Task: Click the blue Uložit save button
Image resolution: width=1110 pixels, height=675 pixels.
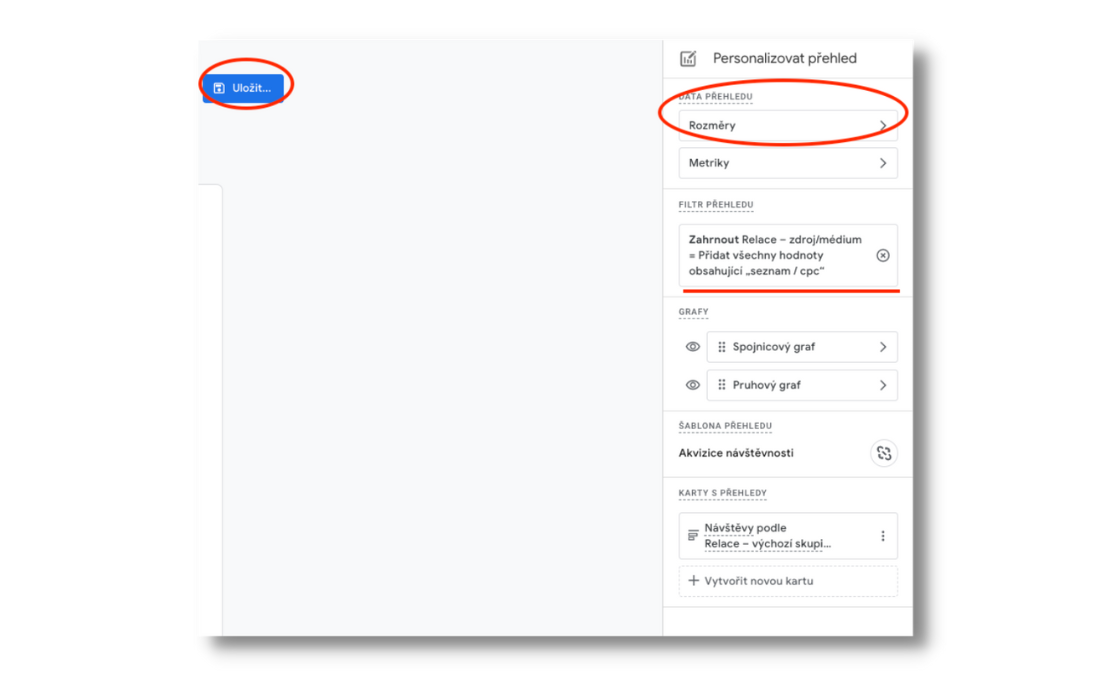Action: [x=244, y=88]
